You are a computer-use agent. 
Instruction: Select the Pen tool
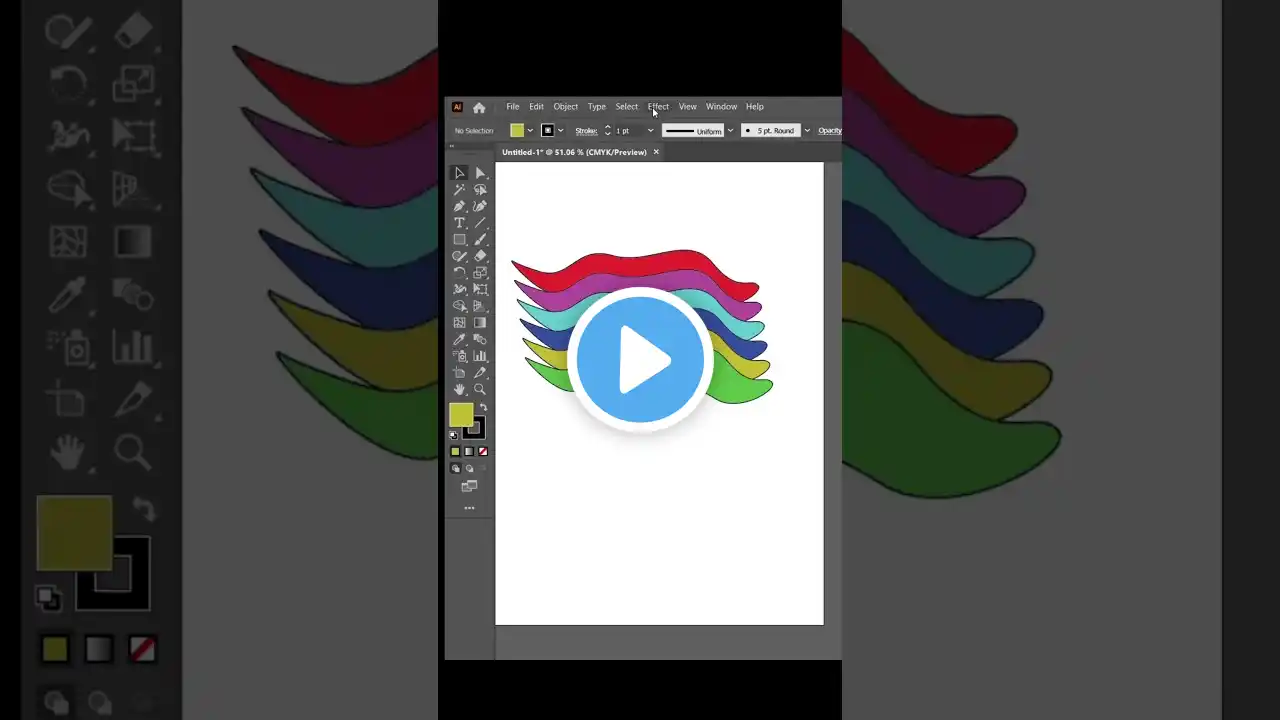[x=459, y=206]
